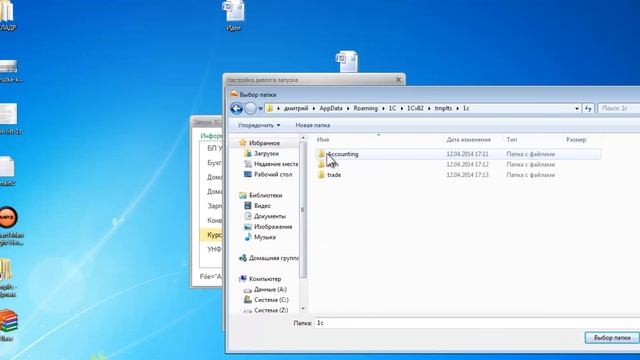The image size is (640, 360).
Task: Open the 'Упорядочить' dropdown menu
Action: [259, 125]
